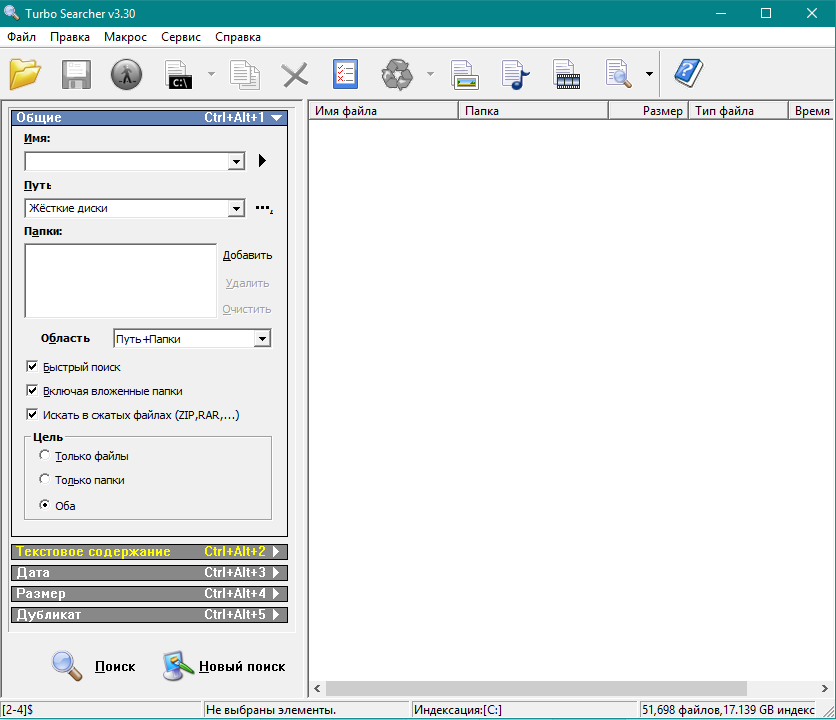
Task: Open the Правка menu
Action: pyautogui.click(x=70, y=37)
